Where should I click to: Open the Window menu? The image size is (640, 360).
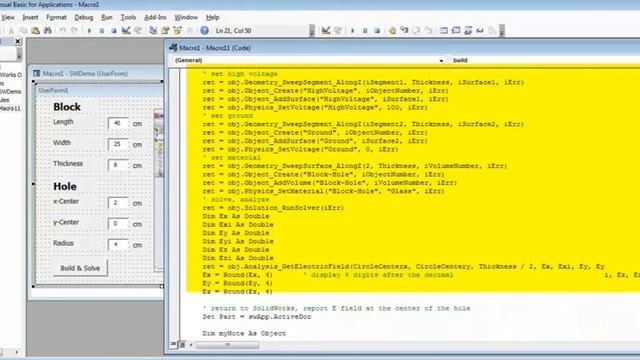click(x=186, y=18)
